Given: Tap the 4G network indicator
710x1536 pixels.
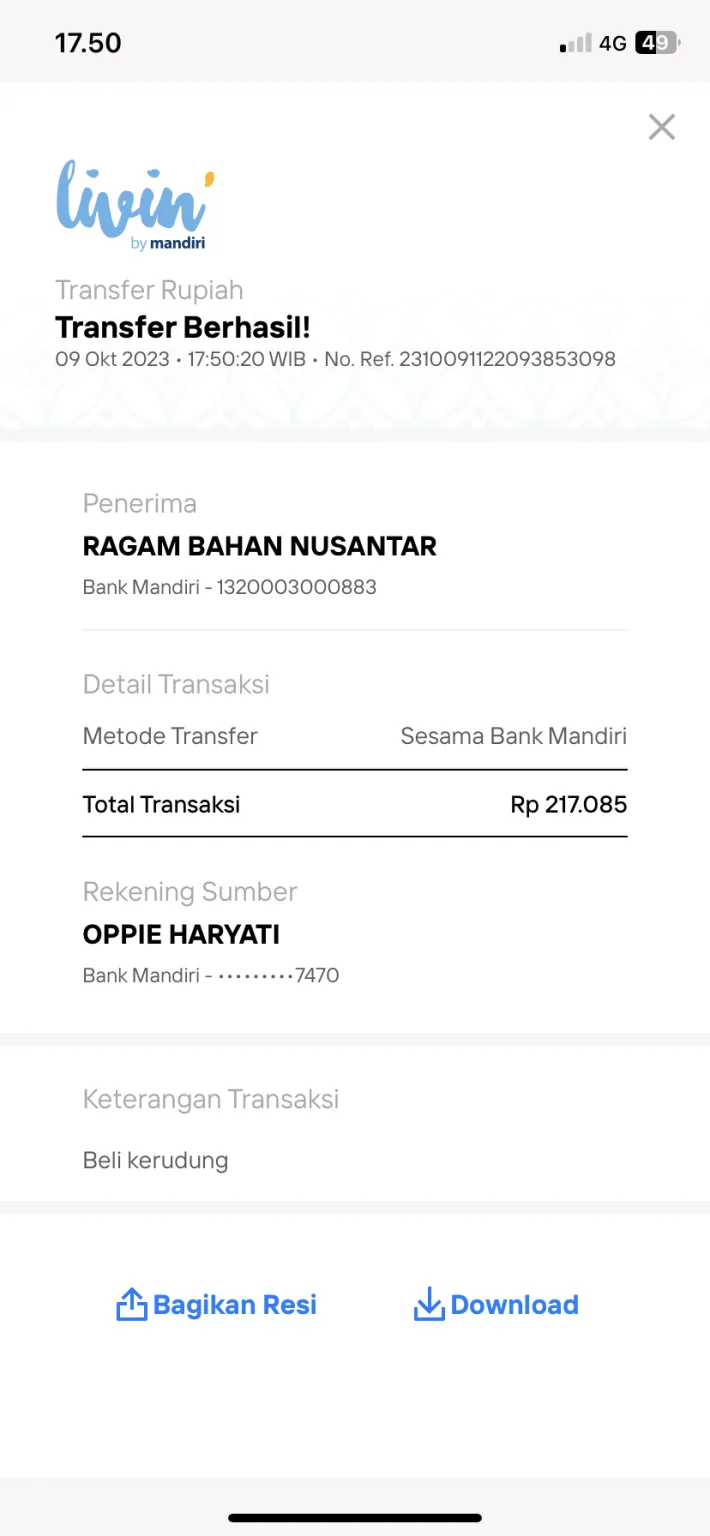Looking at the screenshot, I should tap(613, 43).
